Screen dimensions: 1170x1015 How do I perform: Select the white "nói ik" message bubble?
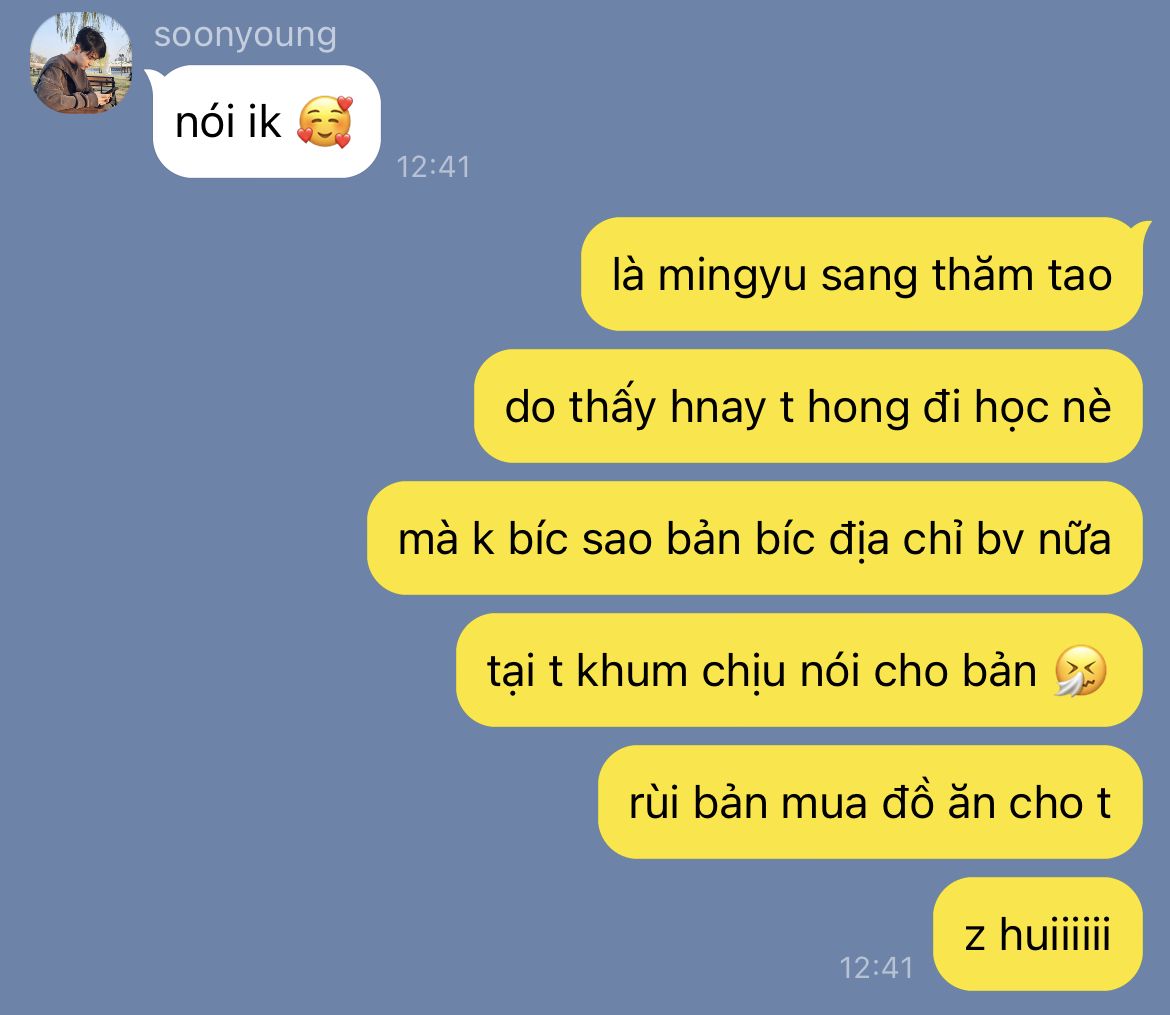click(266, 122)
